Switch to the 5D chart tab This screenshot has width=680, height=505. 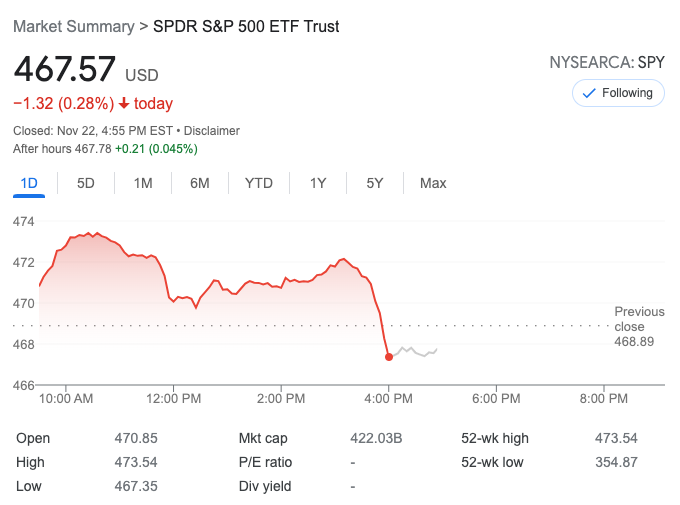(86, 183)
